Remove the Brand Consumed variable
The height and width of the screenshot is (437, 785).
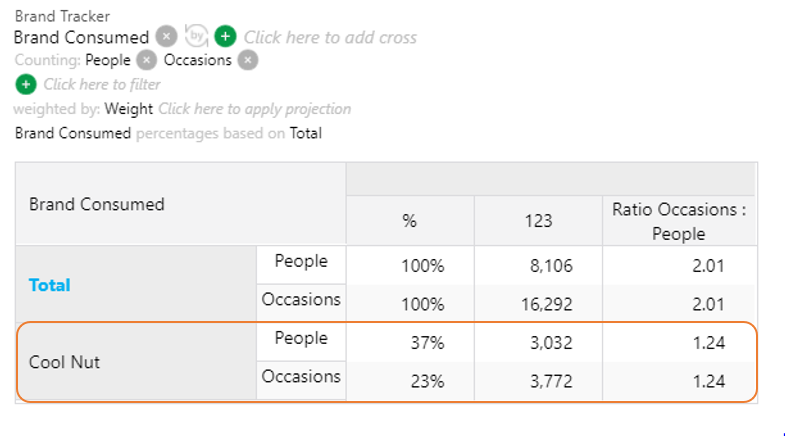coord(166,37)
